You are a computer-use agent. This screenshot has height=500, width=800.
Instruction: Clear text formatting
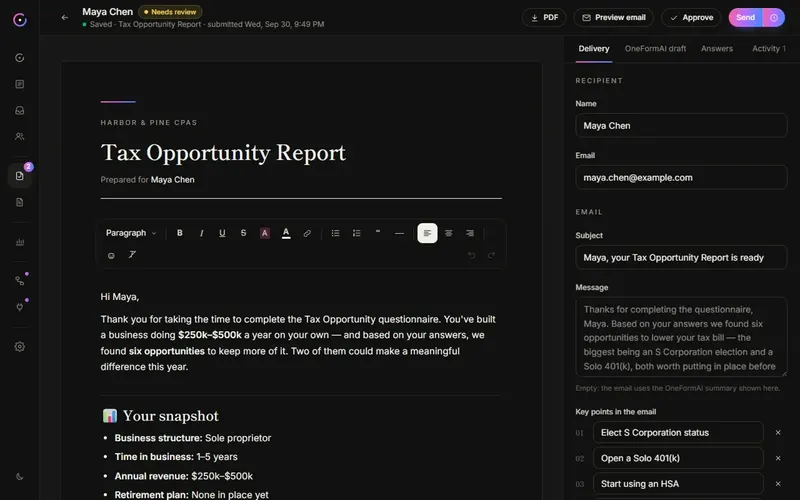tap(132, 255)
